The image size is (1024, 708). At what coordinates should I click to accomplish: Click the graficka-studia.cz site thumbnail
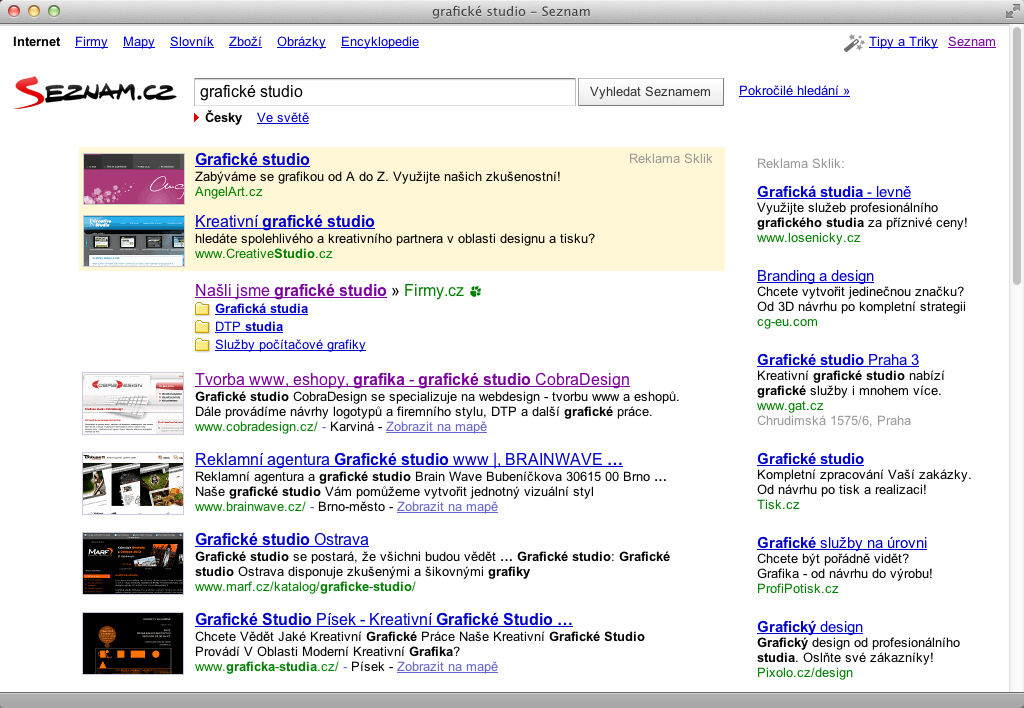(133, 643)
